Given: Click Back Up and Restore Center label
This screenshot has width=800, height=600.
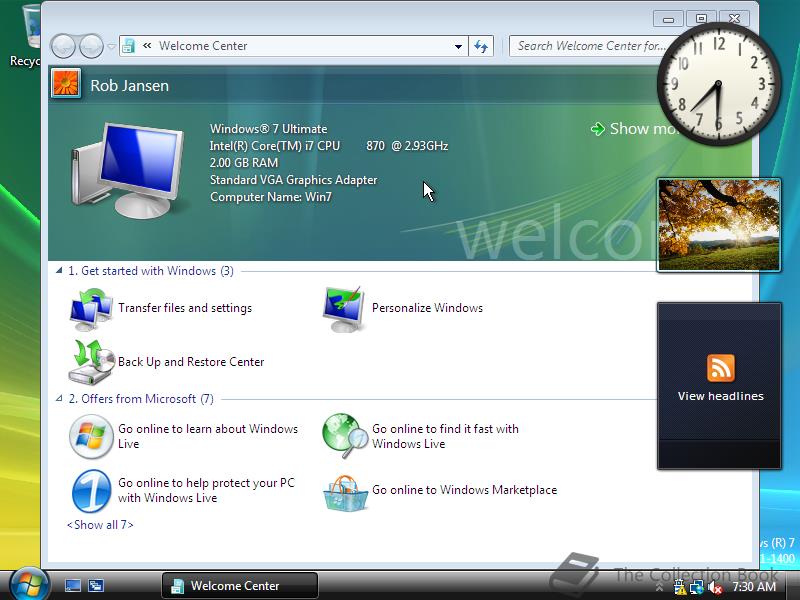Looking at the screenshot, I should click(x=191, y=362).
